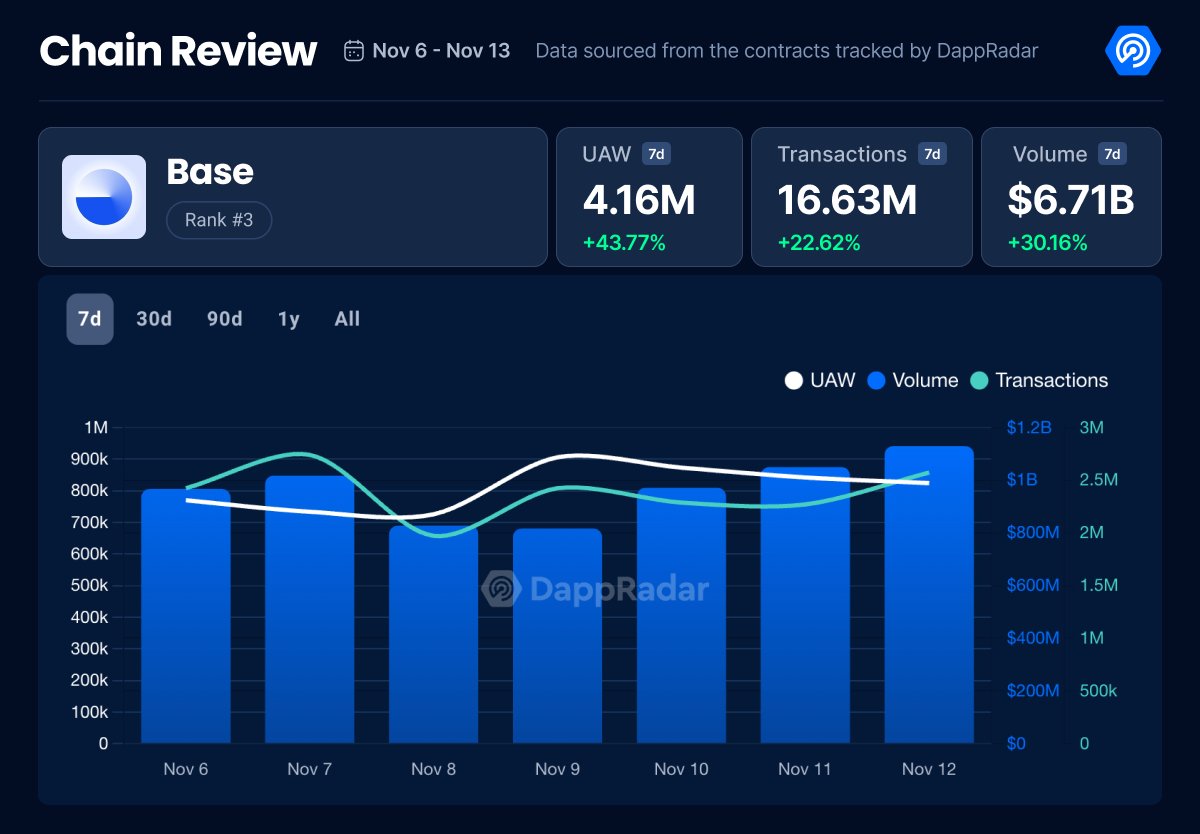This screenshot has height=834, width=1200.
Task: Click the Base chain name heading
Action: [x=210, y=172]
